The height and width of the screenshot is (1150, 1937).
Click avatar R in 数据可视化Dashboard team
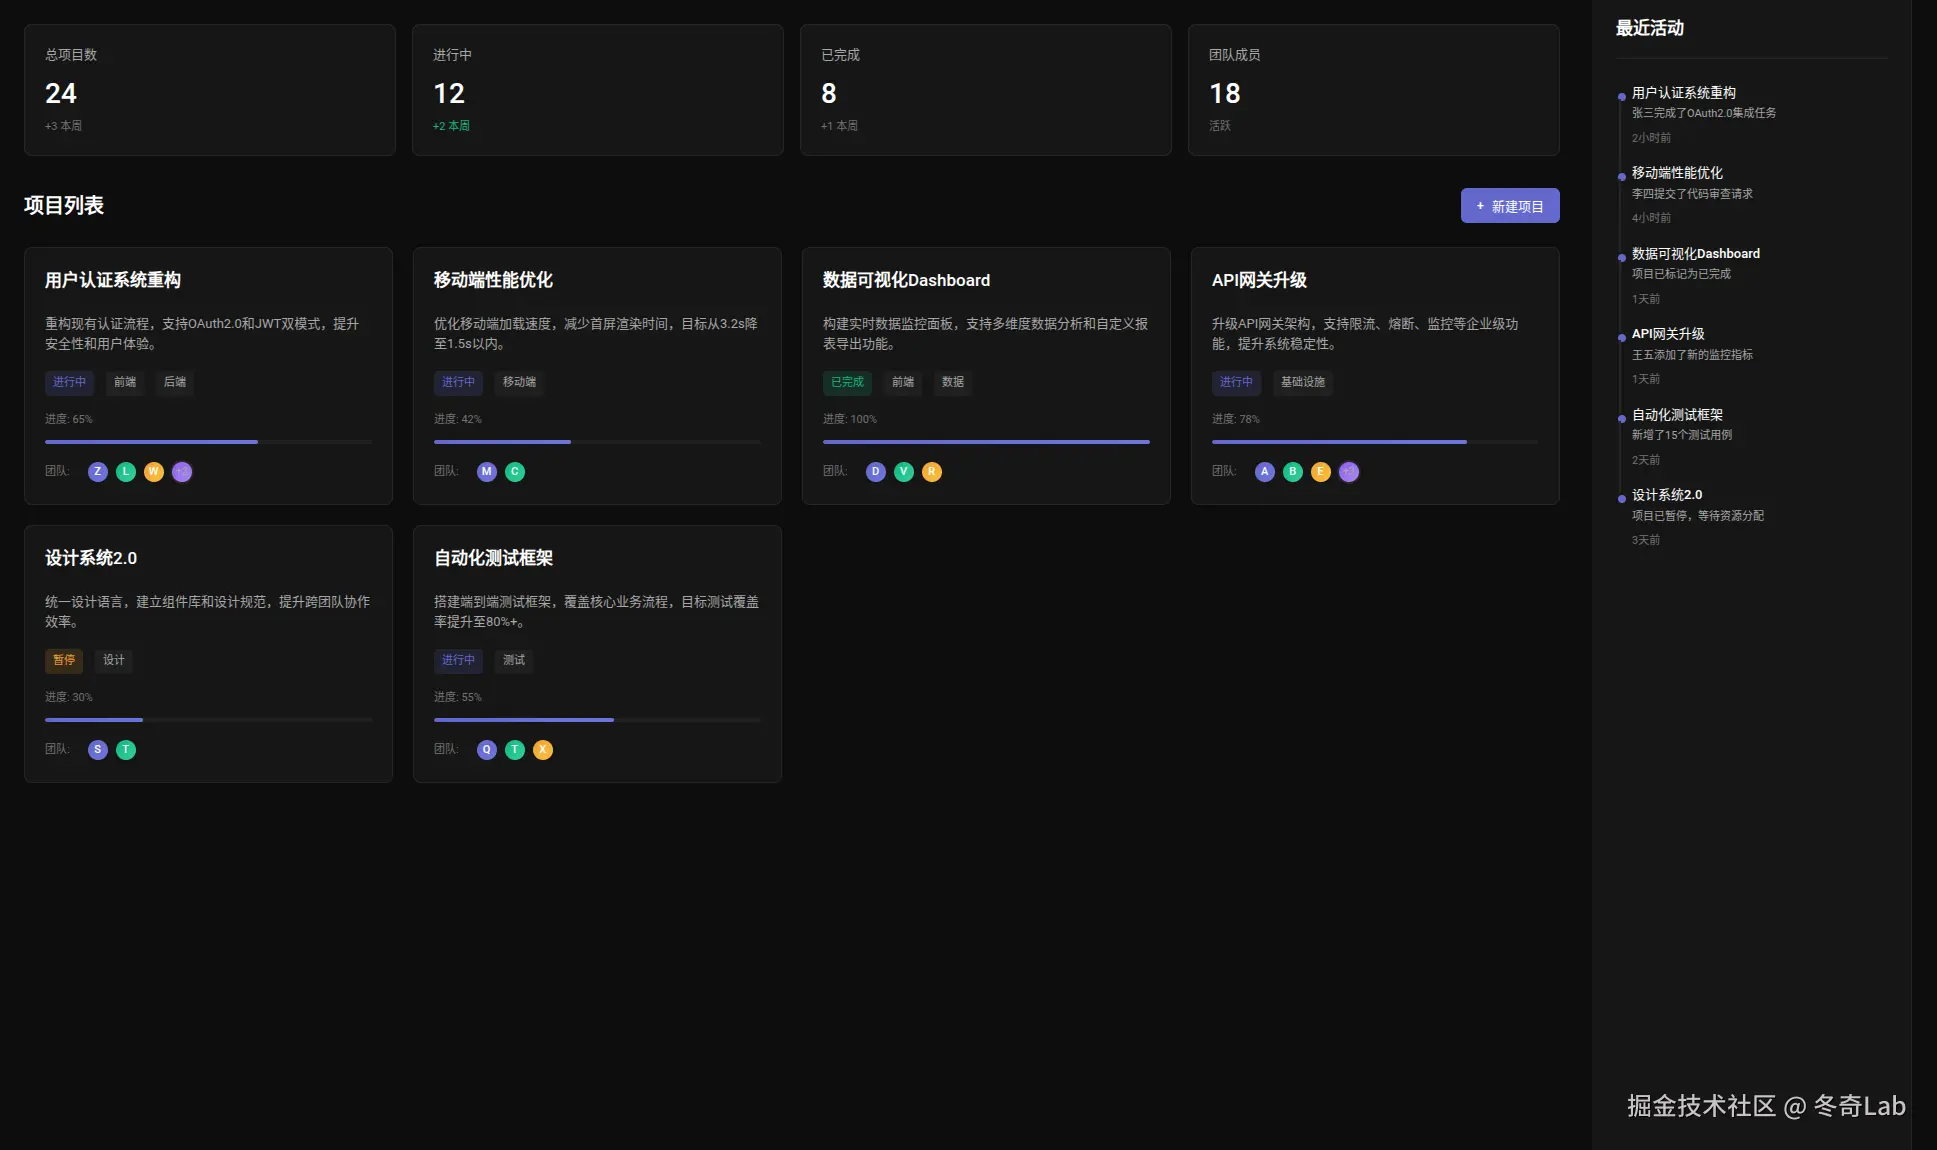(931, 471)
